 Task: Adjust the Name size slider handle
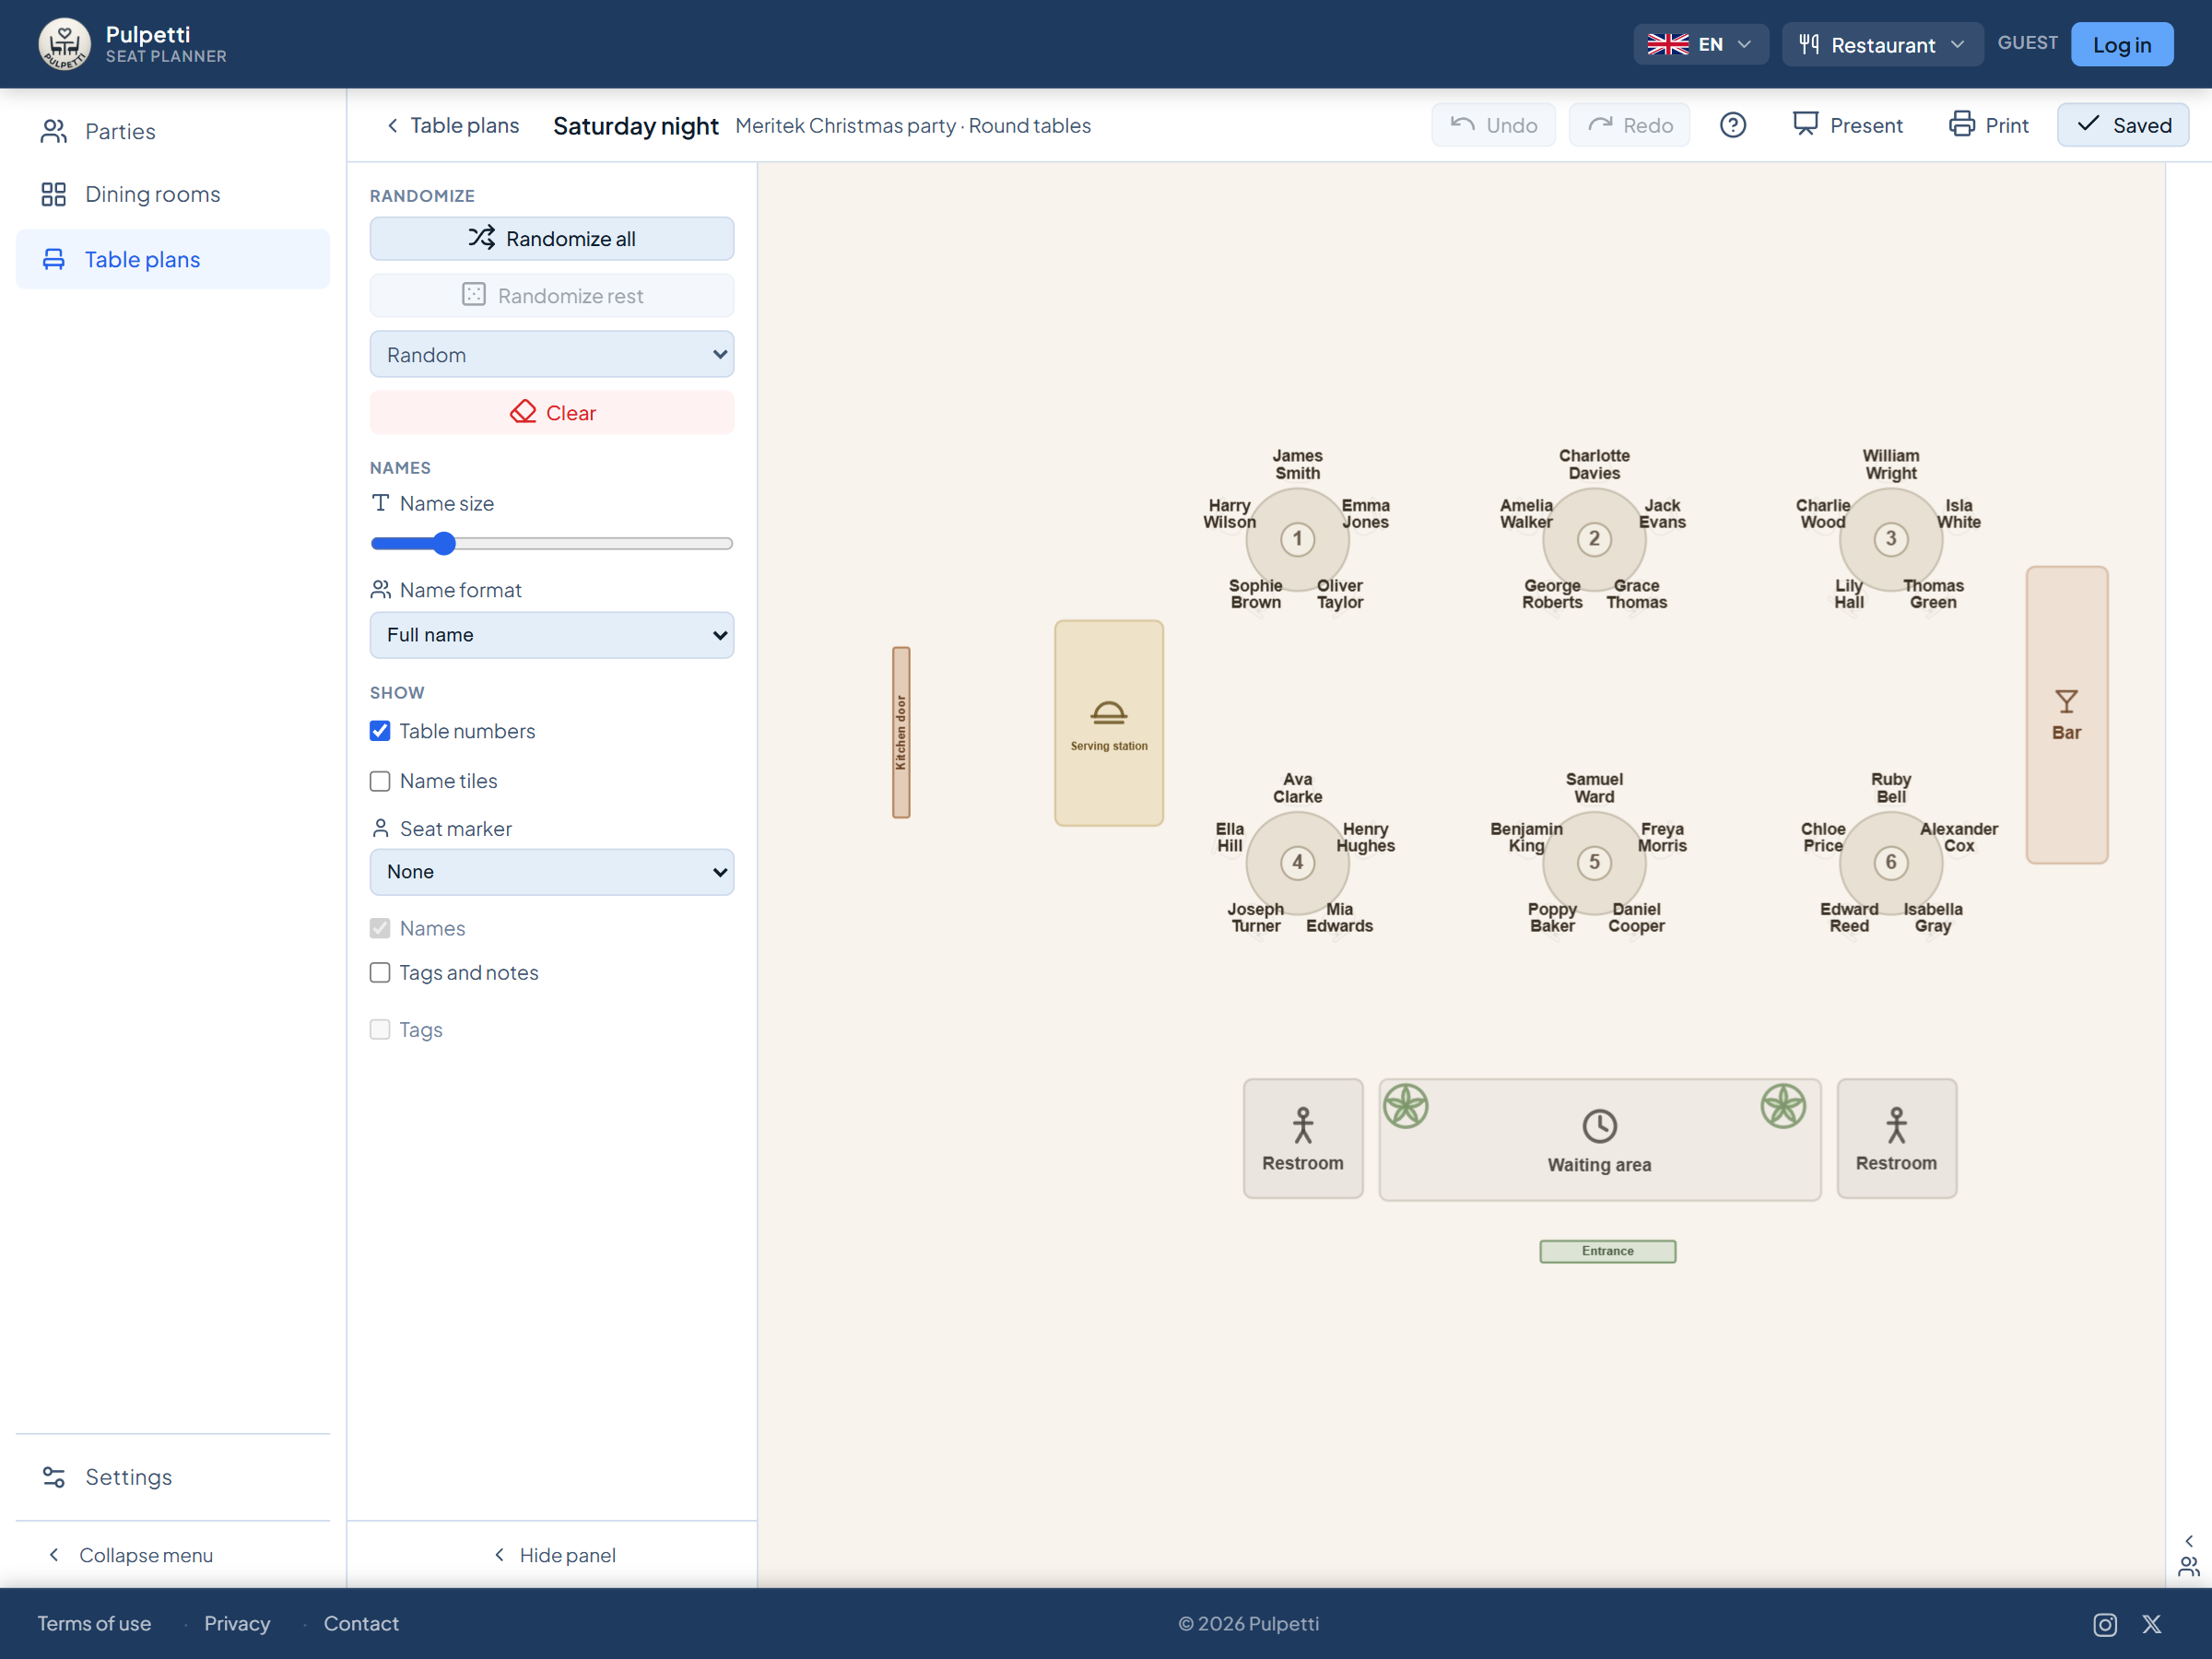coord(445,544)
